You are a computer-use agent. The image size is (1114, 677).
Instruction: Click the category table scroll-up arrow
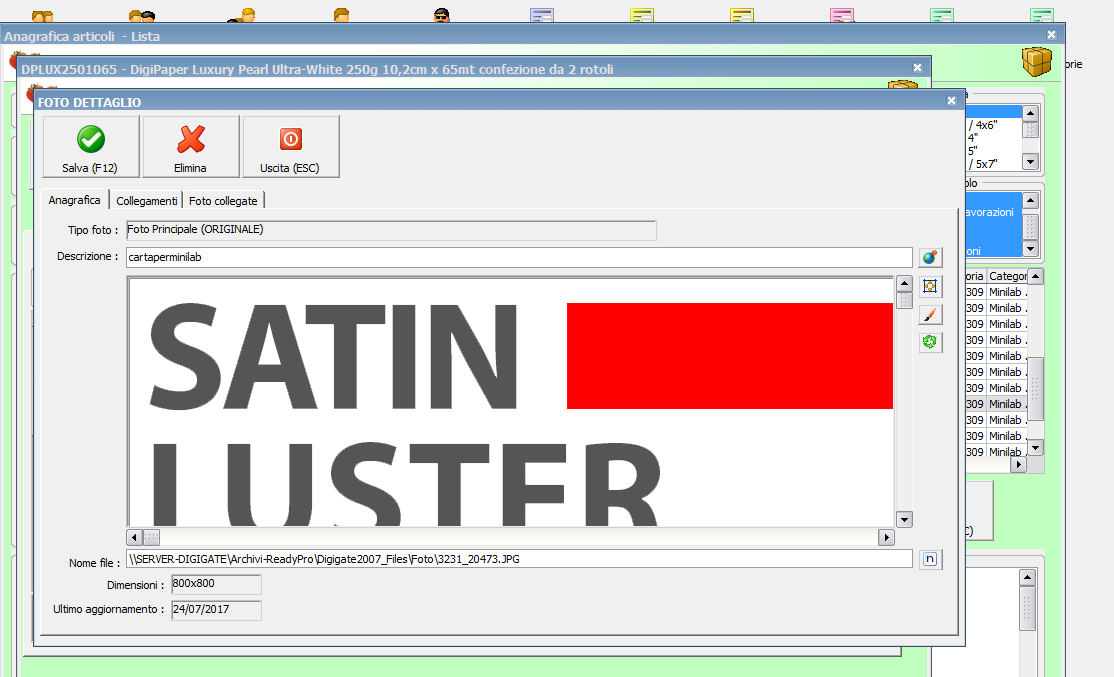click(x=1036, y=276)
